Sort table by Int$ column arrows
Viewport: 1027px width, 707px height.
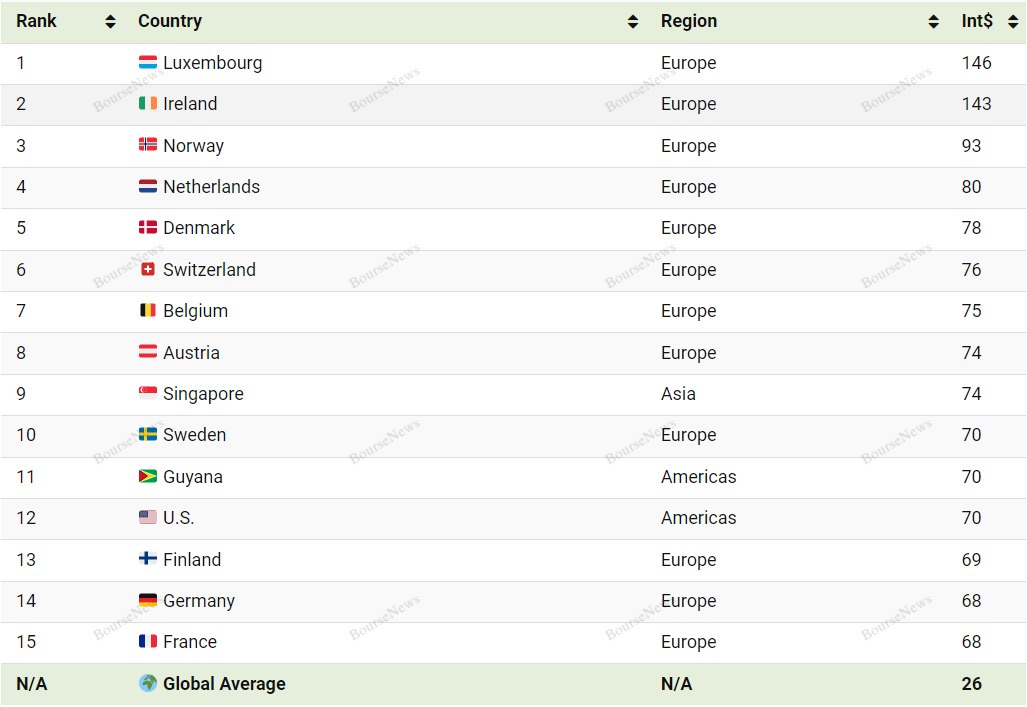(x=1013, y=22)
